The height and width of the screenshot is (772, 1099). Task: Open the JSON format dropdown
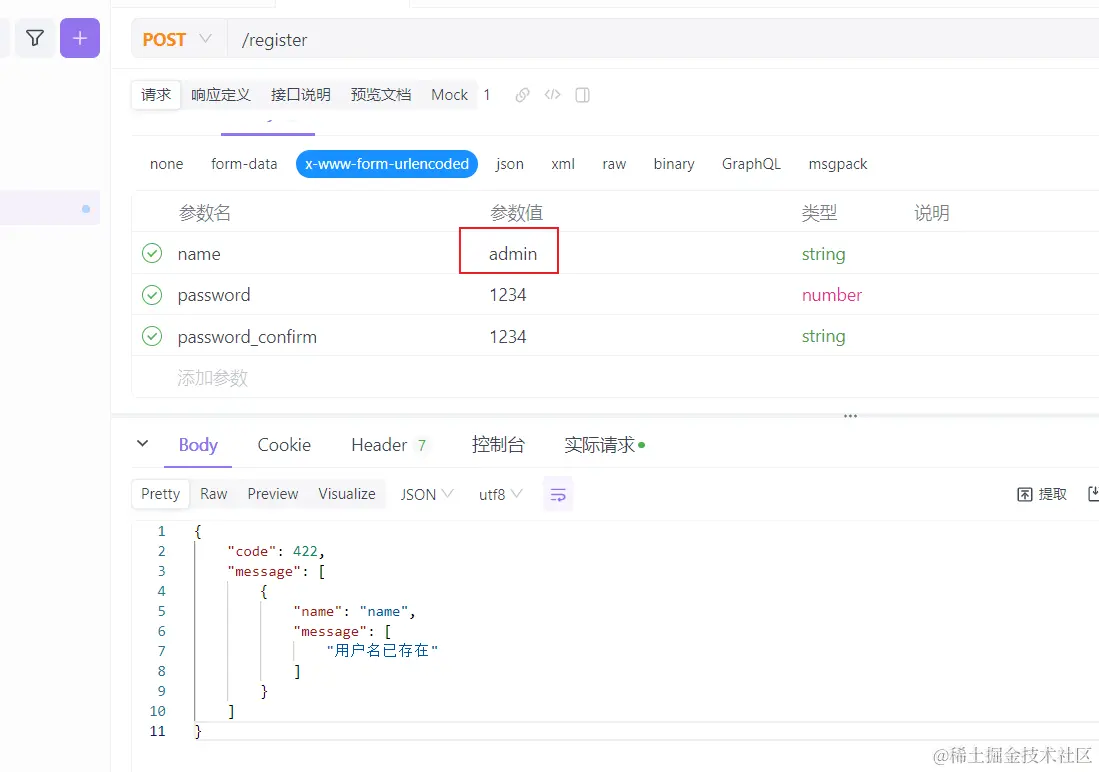(426, 494)
